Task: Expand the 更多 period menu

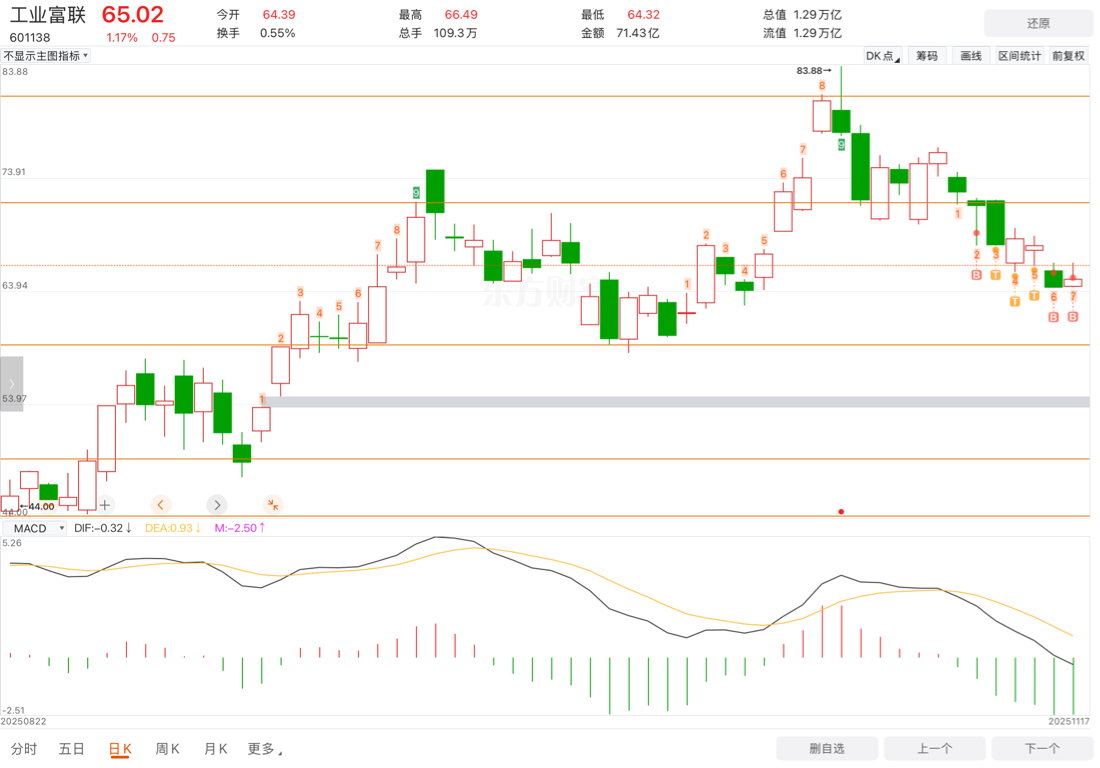Action: 264,749
